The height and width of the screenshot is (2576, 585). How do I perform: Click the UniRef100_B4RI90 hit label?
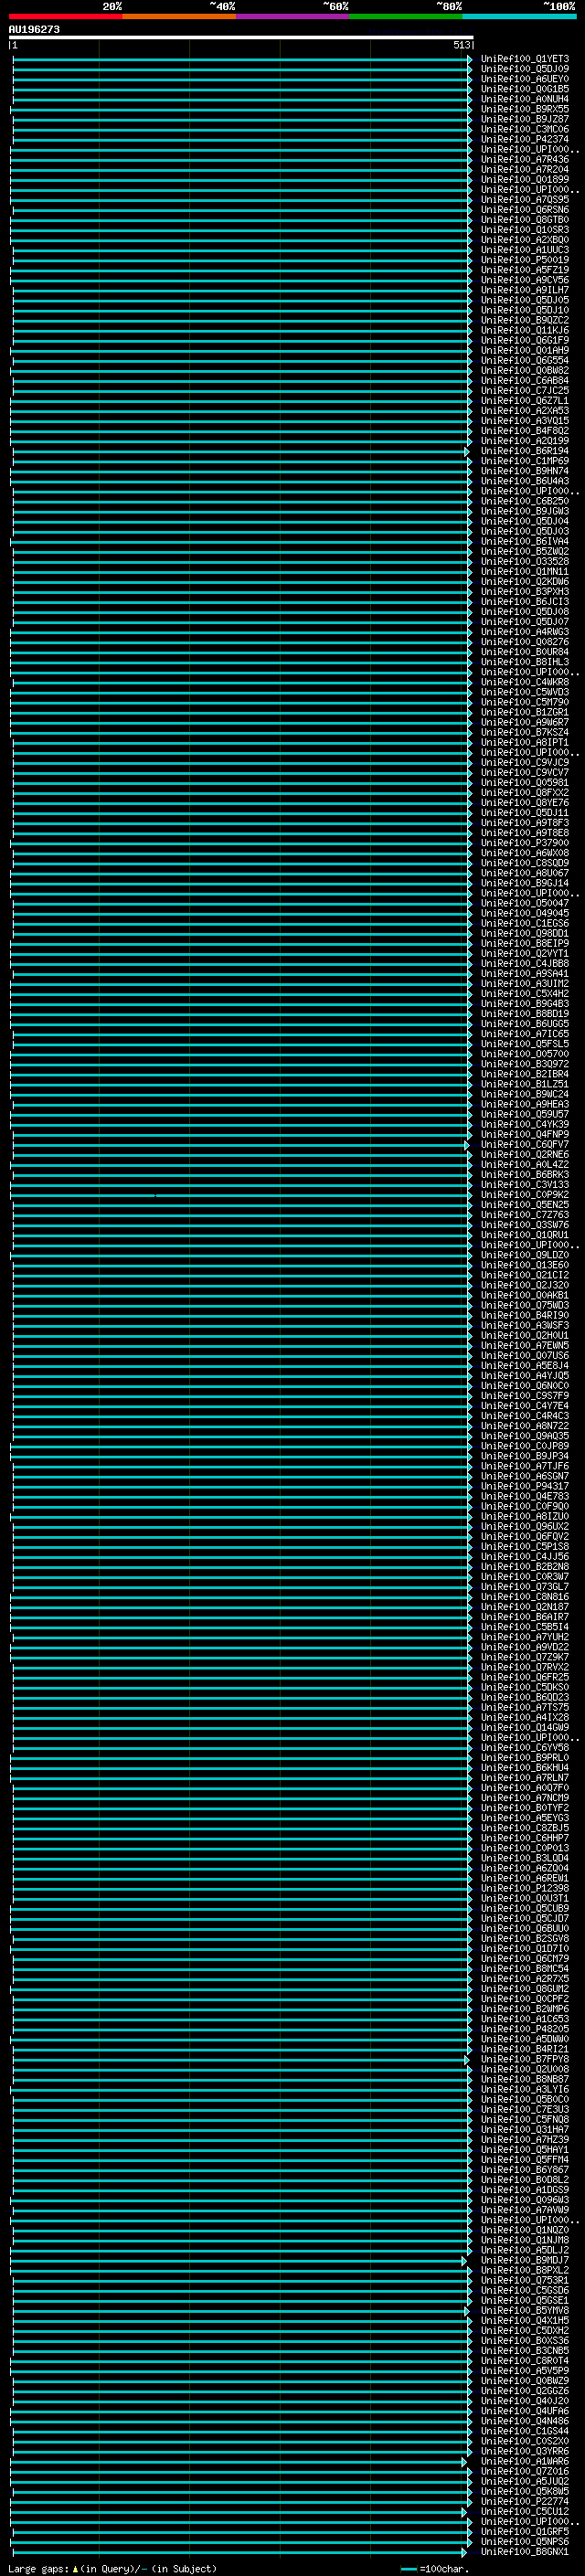[525, 1316]
